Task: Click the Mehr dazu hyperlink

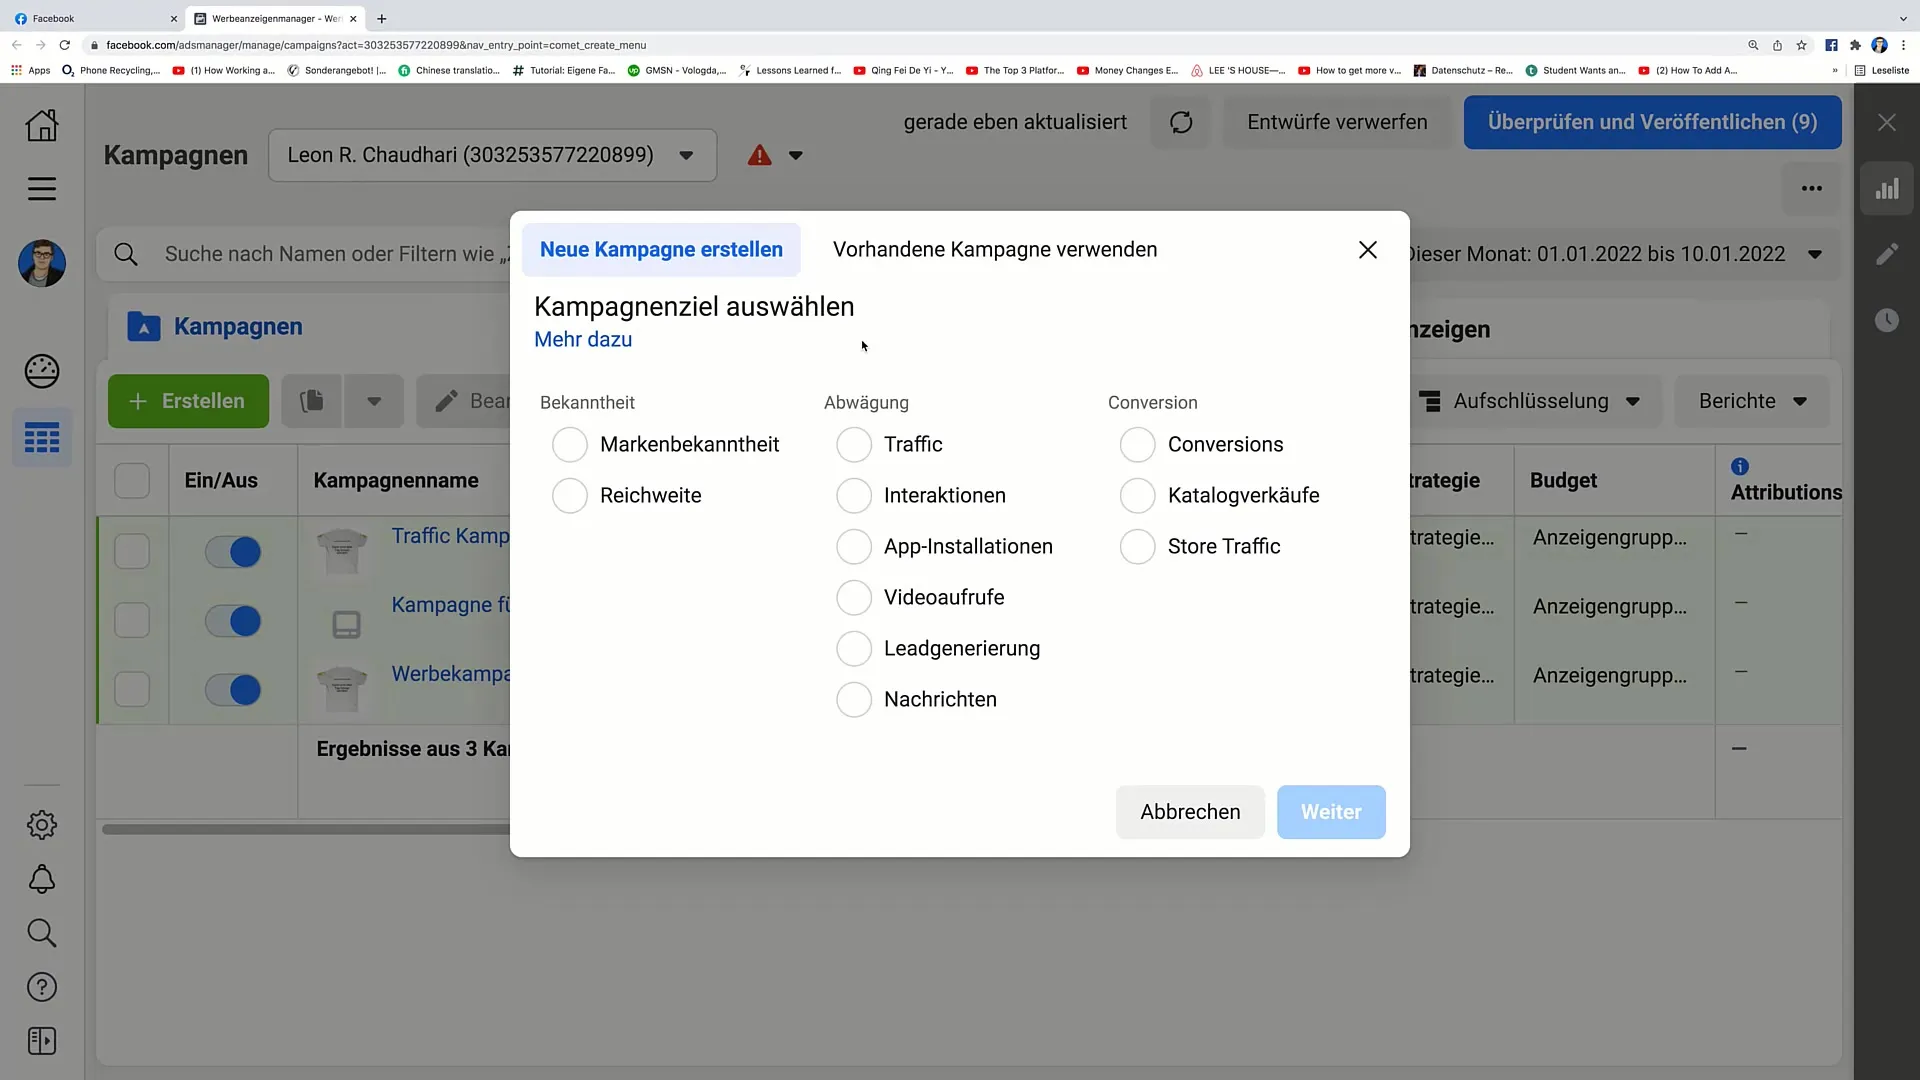Action: point(583,339)
